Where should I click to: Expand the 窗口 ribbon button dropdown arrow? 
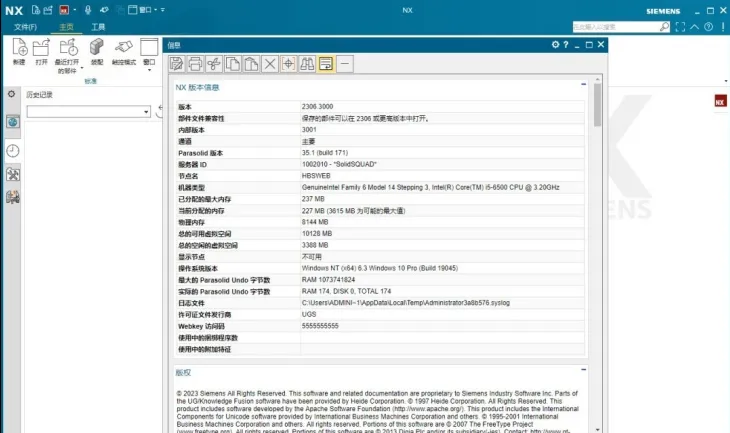point(149,70)
